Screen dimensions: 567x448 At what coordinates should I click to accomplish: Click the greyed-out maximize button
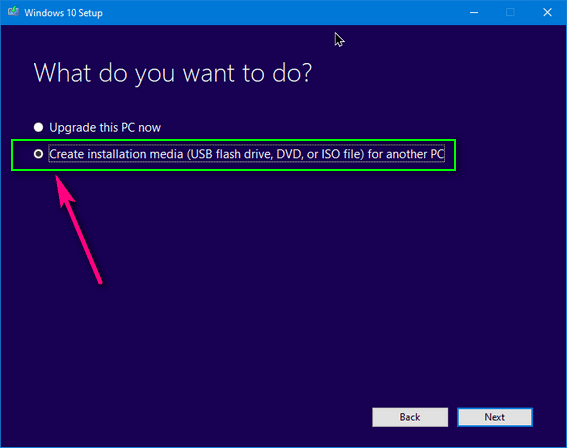510,13
